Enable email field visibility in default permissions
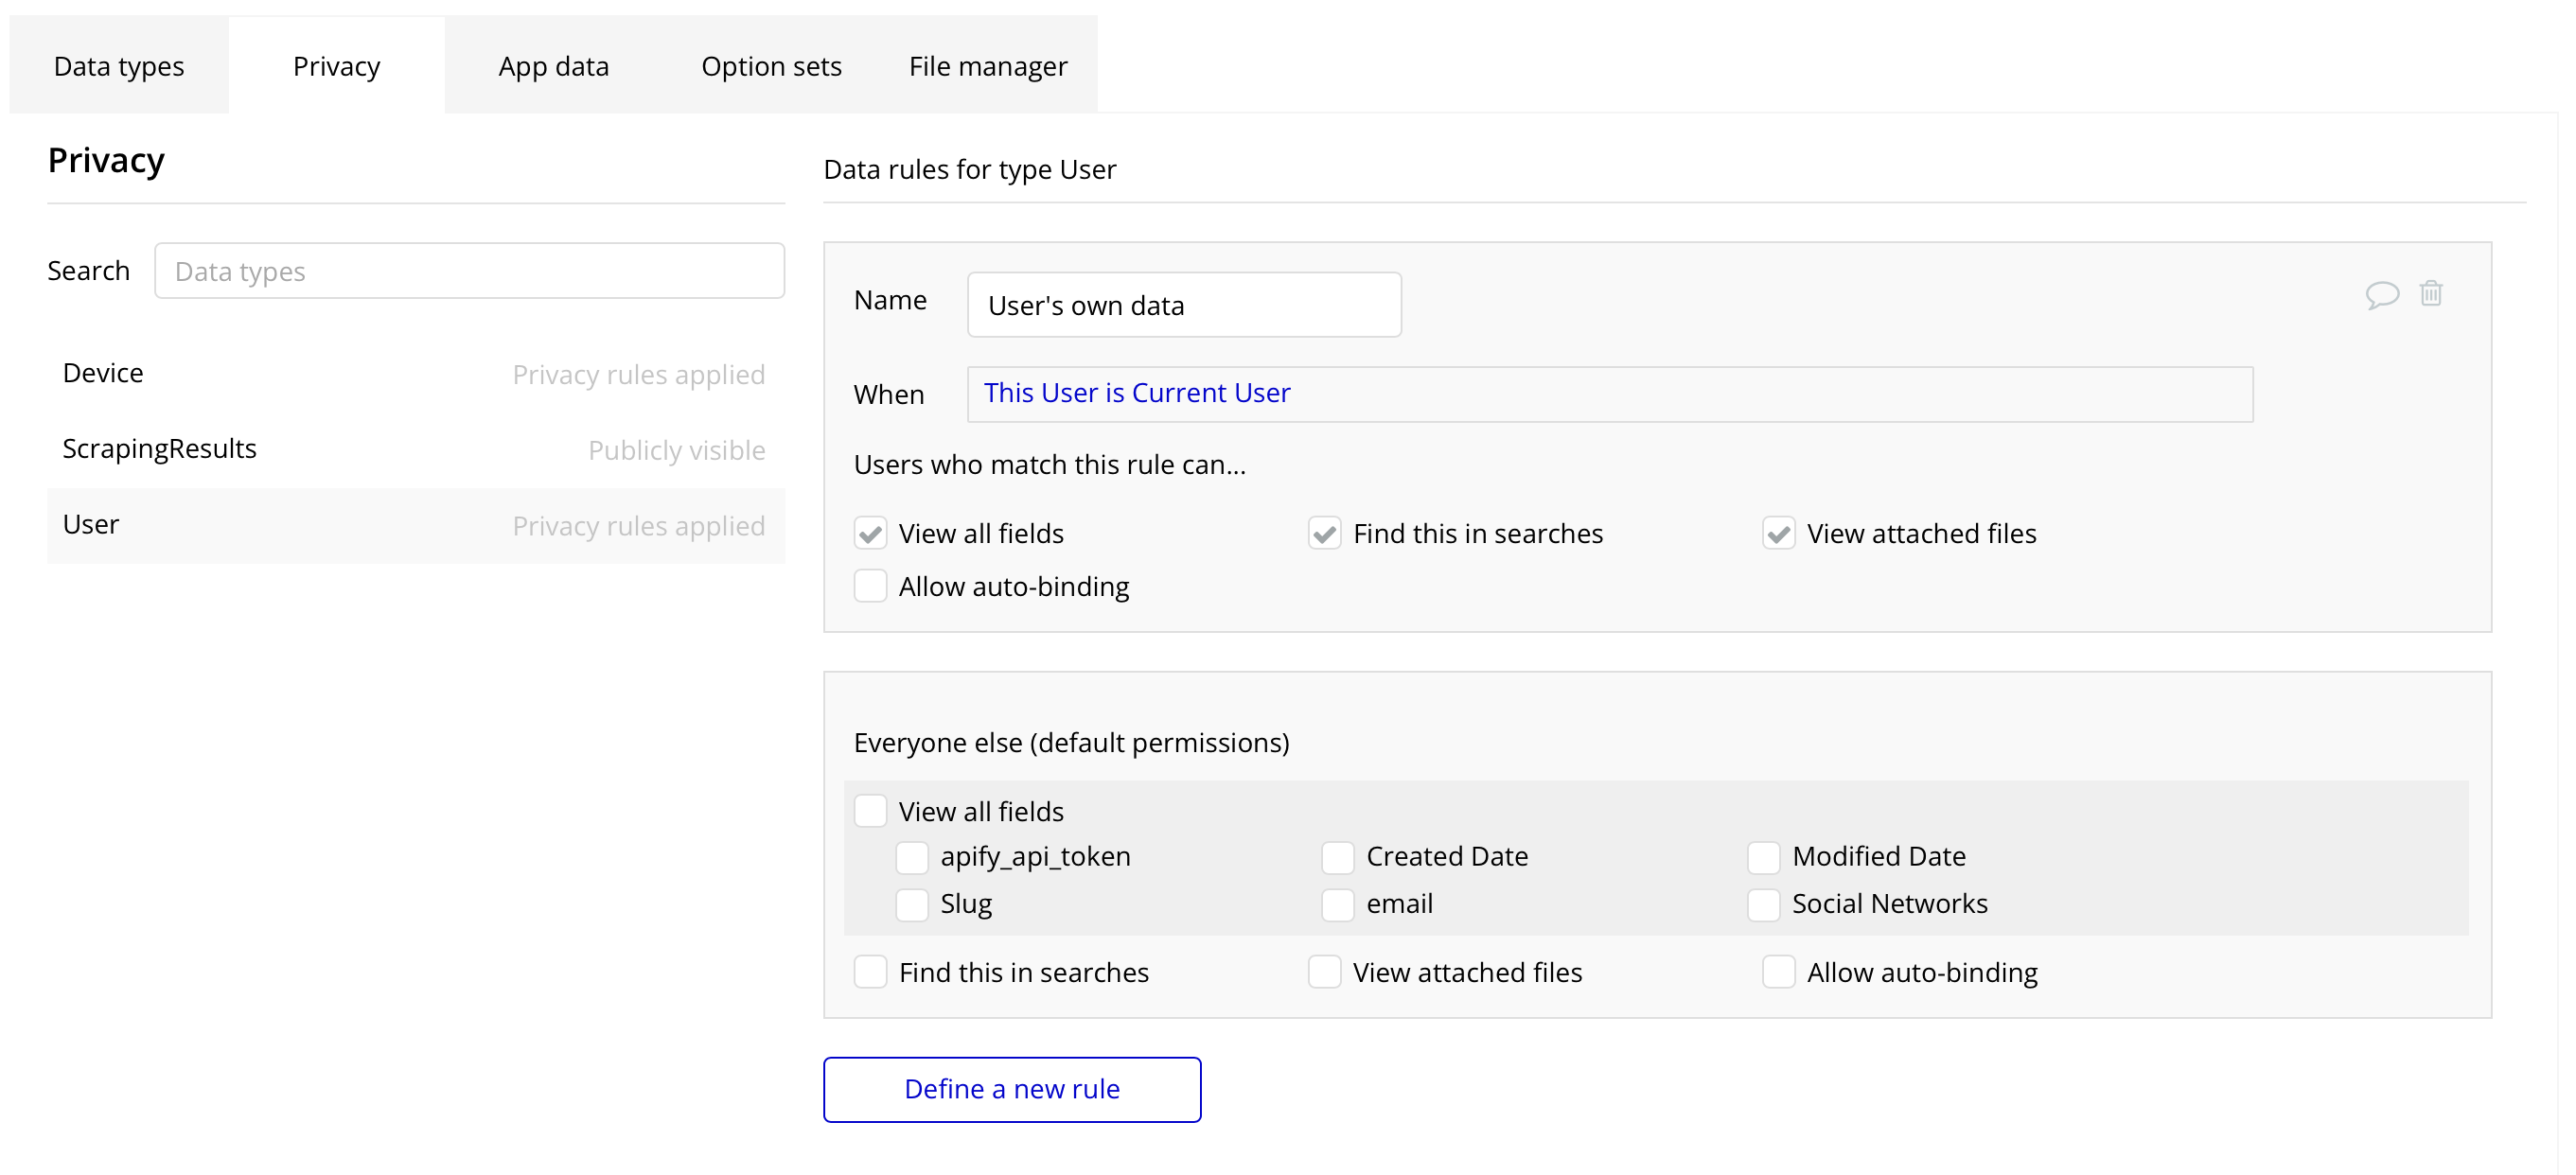Screen dimensions: 2576x1175 click(1337, 904)
